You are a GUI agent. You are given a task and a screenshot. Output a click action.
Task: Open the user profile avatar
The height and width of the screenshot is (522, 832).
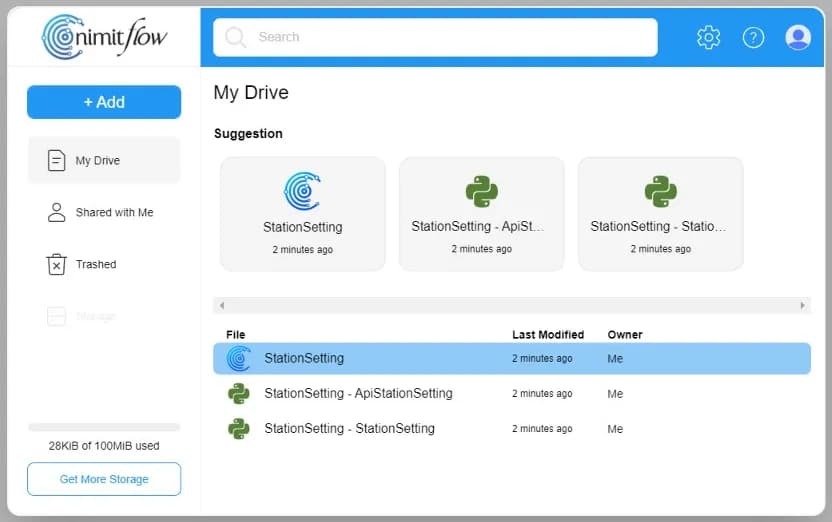[x=798, y=37]
